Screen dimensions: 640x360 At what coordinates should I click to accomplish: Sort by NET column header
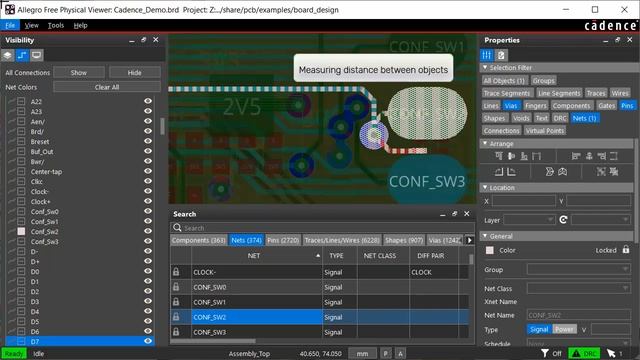(256, 256)
